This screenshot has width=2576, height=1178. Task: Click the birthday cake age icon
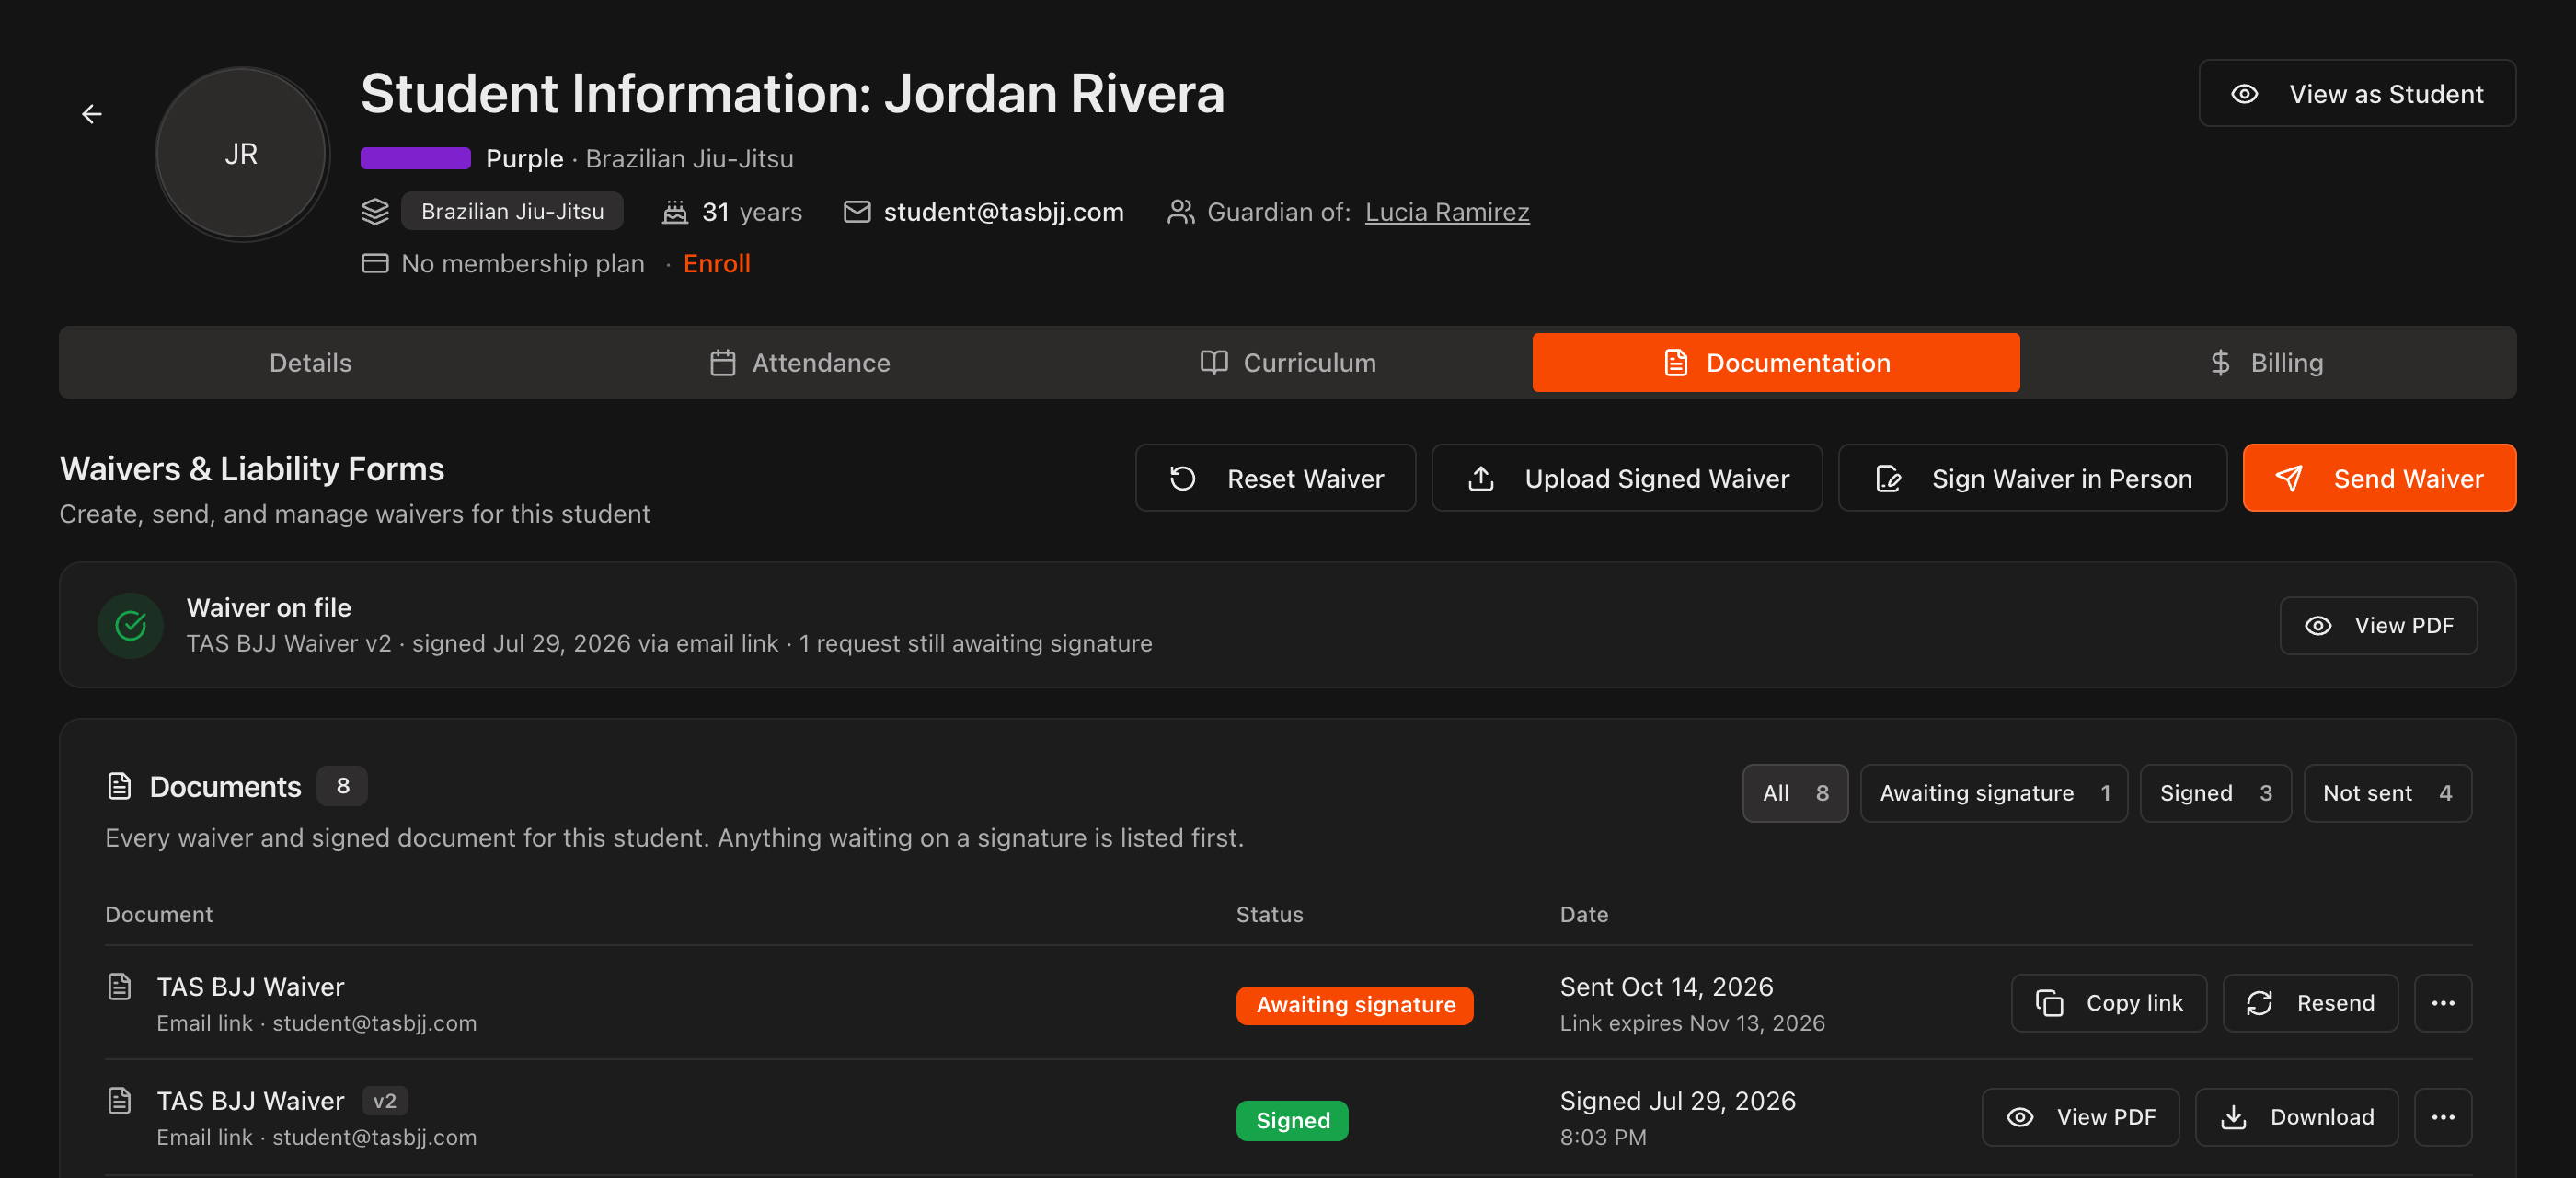pyautogui.click(x=675, y=212)
